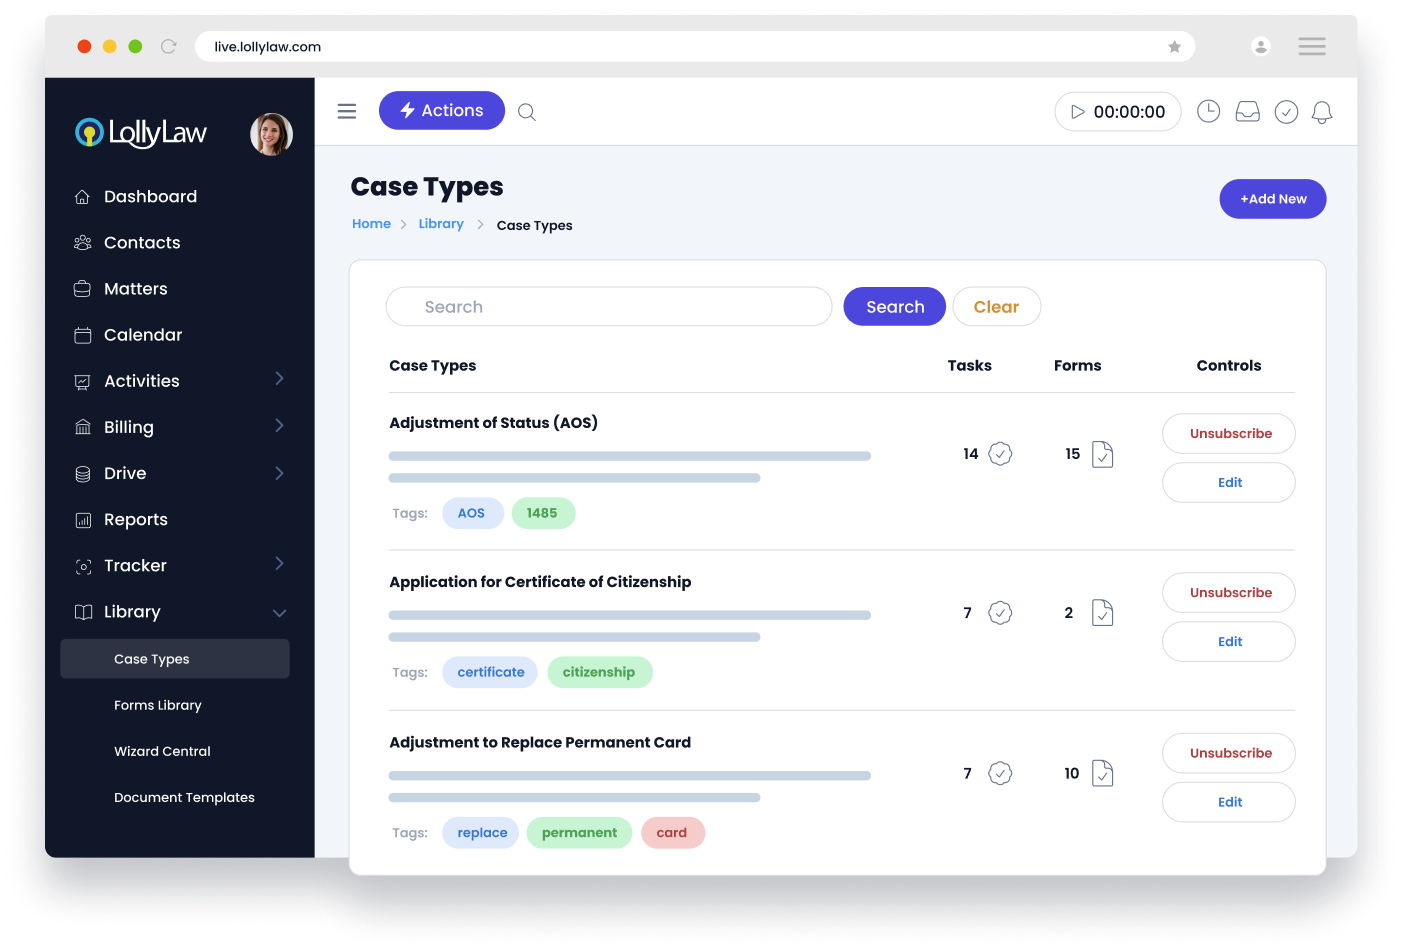Open the inbox tray icon
1403x951 pixels.
(x=1247, y=112)
